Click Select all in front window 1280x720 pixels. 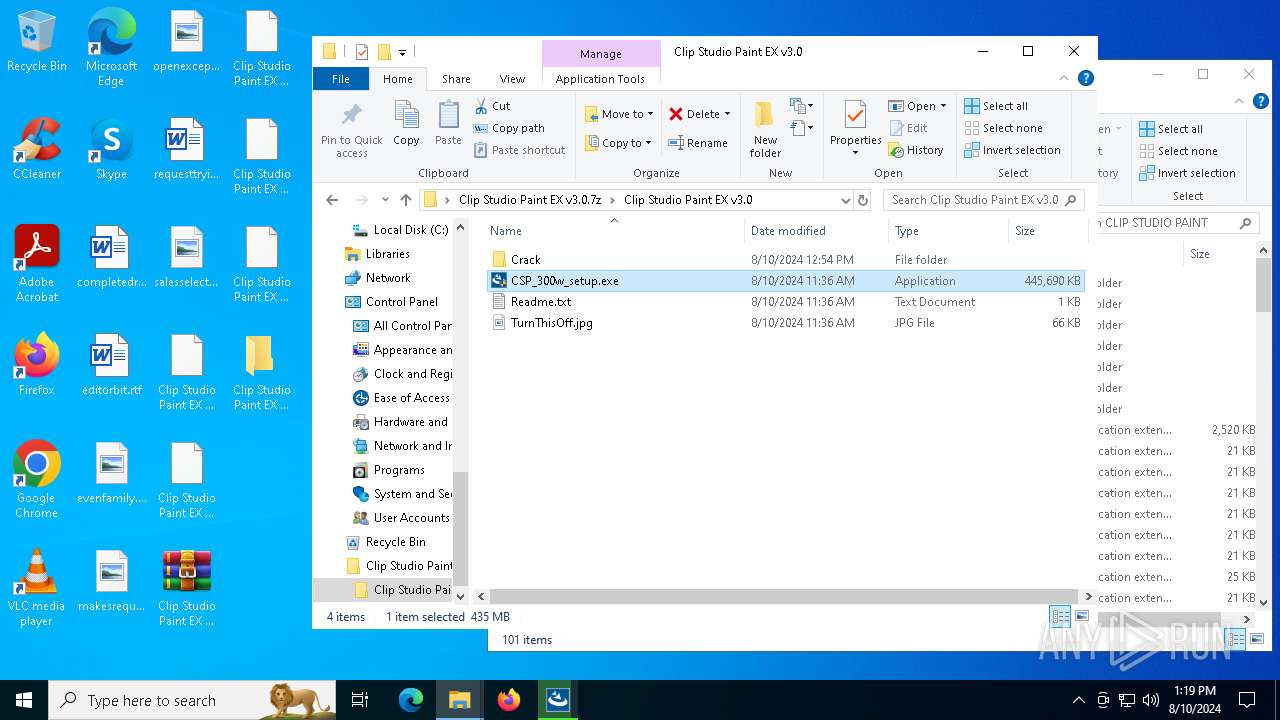pyautogui.click(x=996, y=106)
